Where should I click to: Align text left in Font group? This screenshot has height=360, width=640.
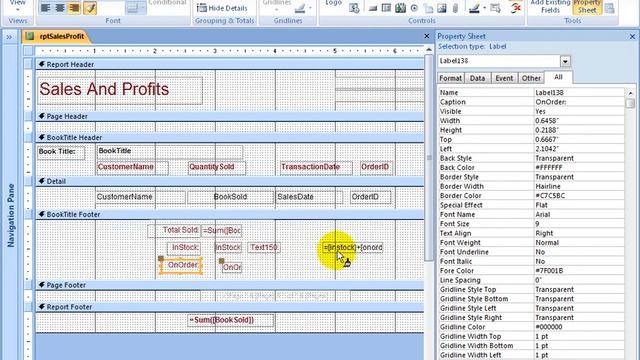(46, 8)
